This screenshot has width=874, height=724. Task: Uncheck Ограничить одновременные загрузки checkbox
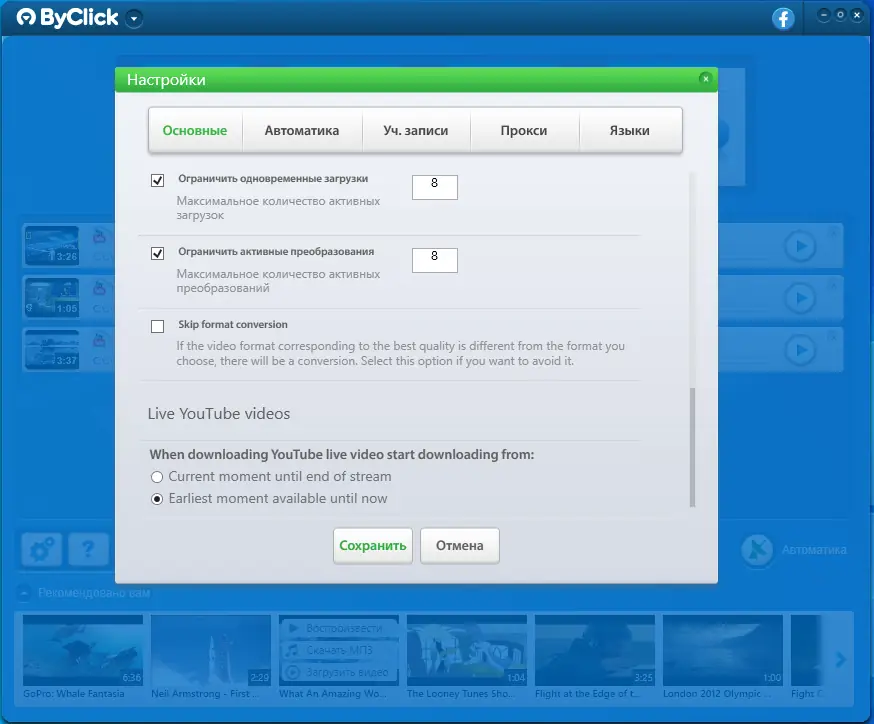[x=157, y=180]
